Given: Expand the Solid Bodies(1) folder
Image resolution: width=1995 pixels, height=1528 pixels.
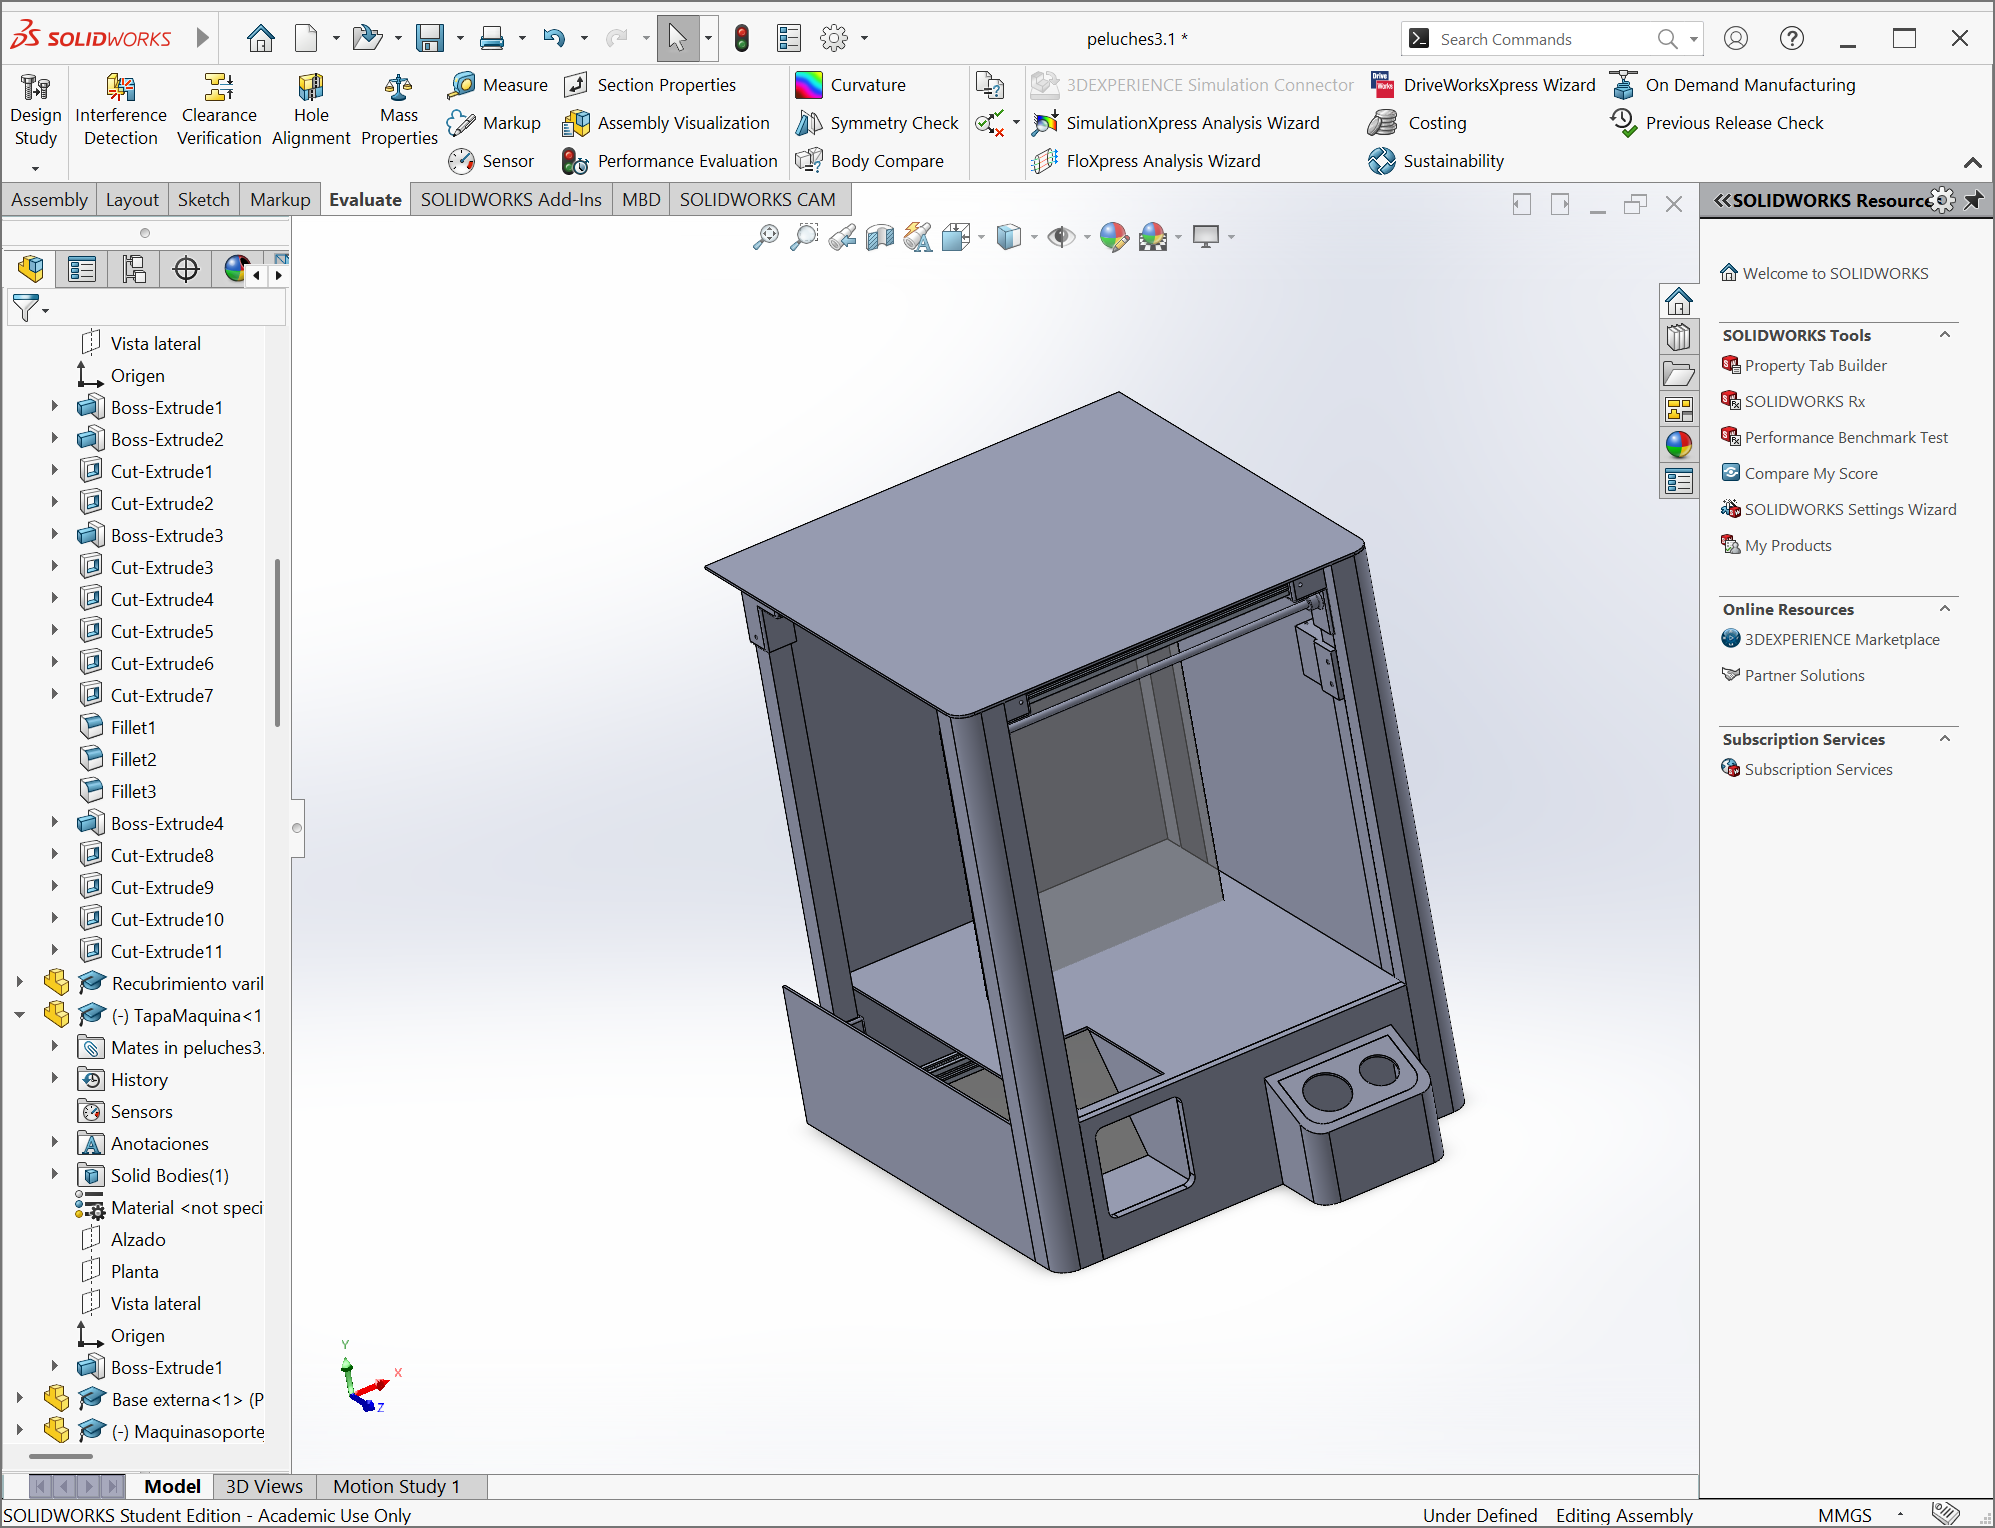Looking at the screenshot, I should pyautogui.click(x=55, y=1175).
